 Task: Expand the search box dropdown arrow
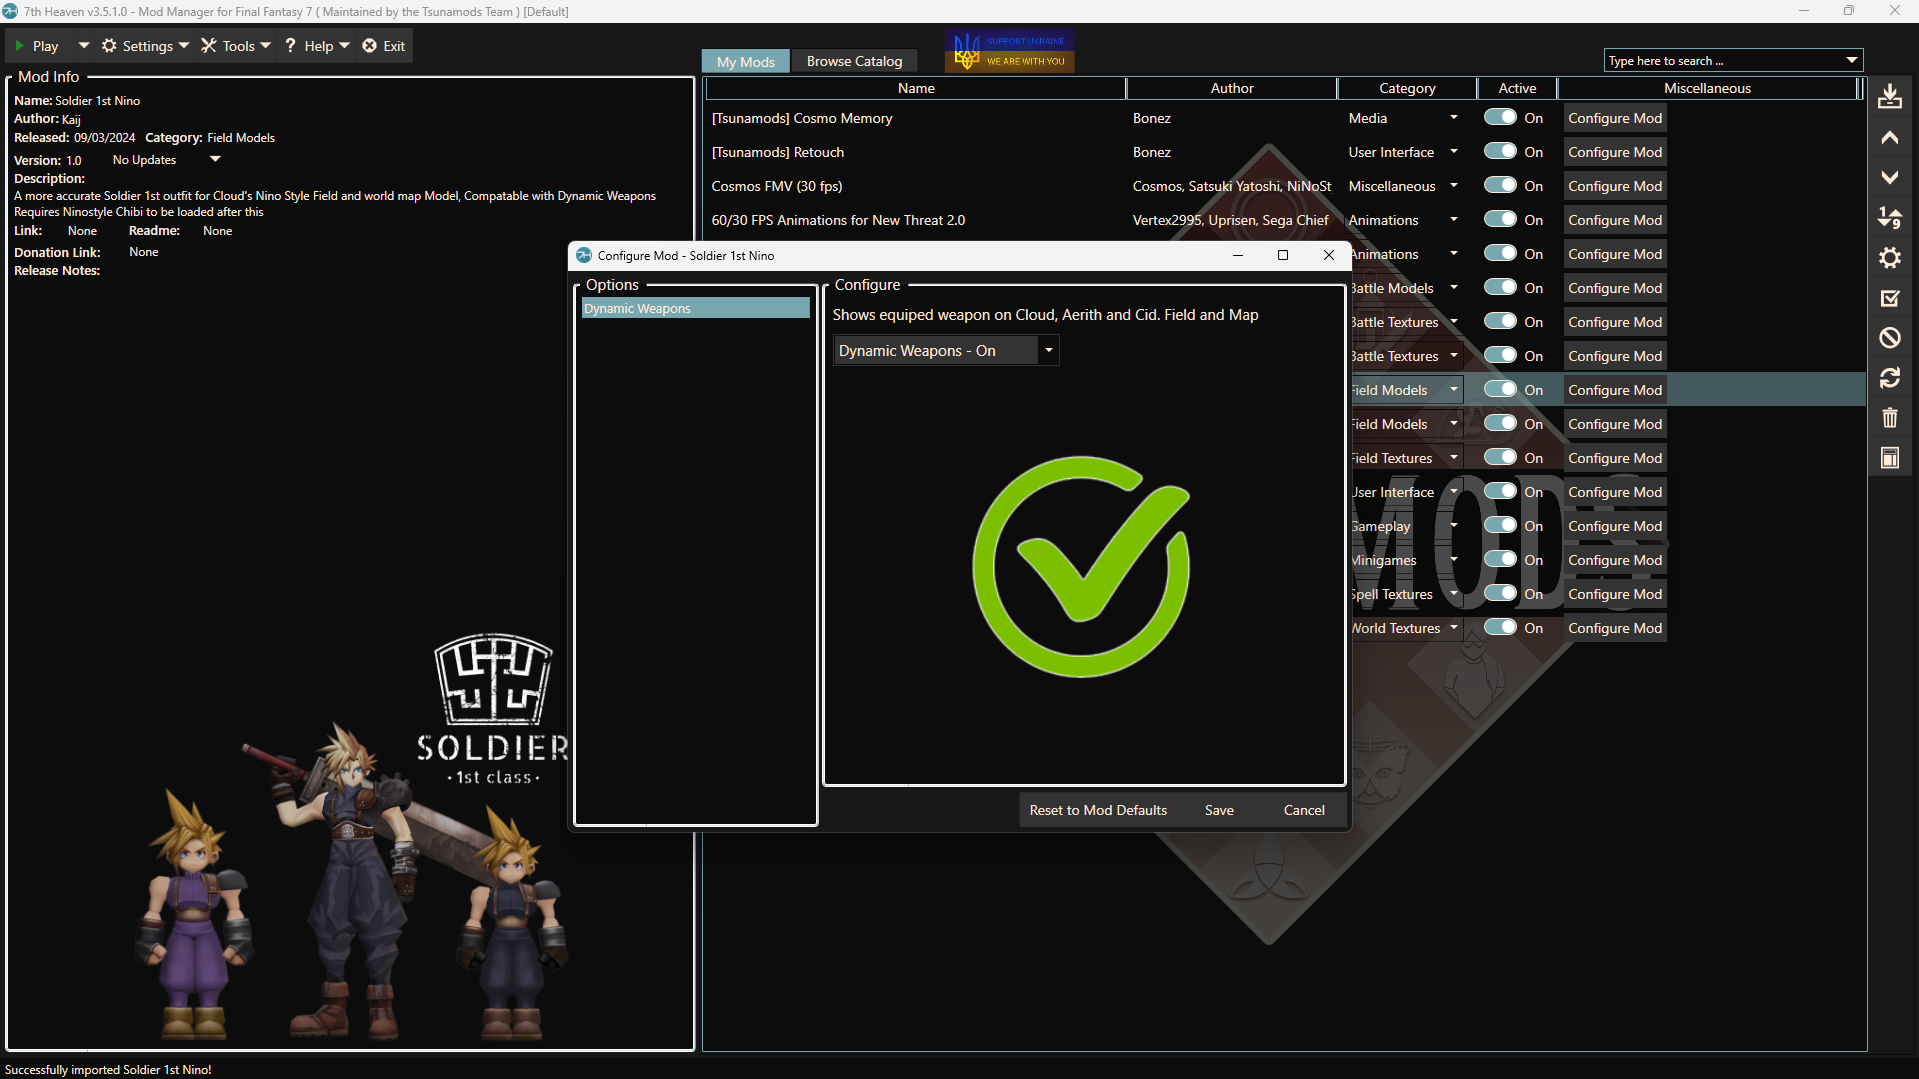[1851, 61]
